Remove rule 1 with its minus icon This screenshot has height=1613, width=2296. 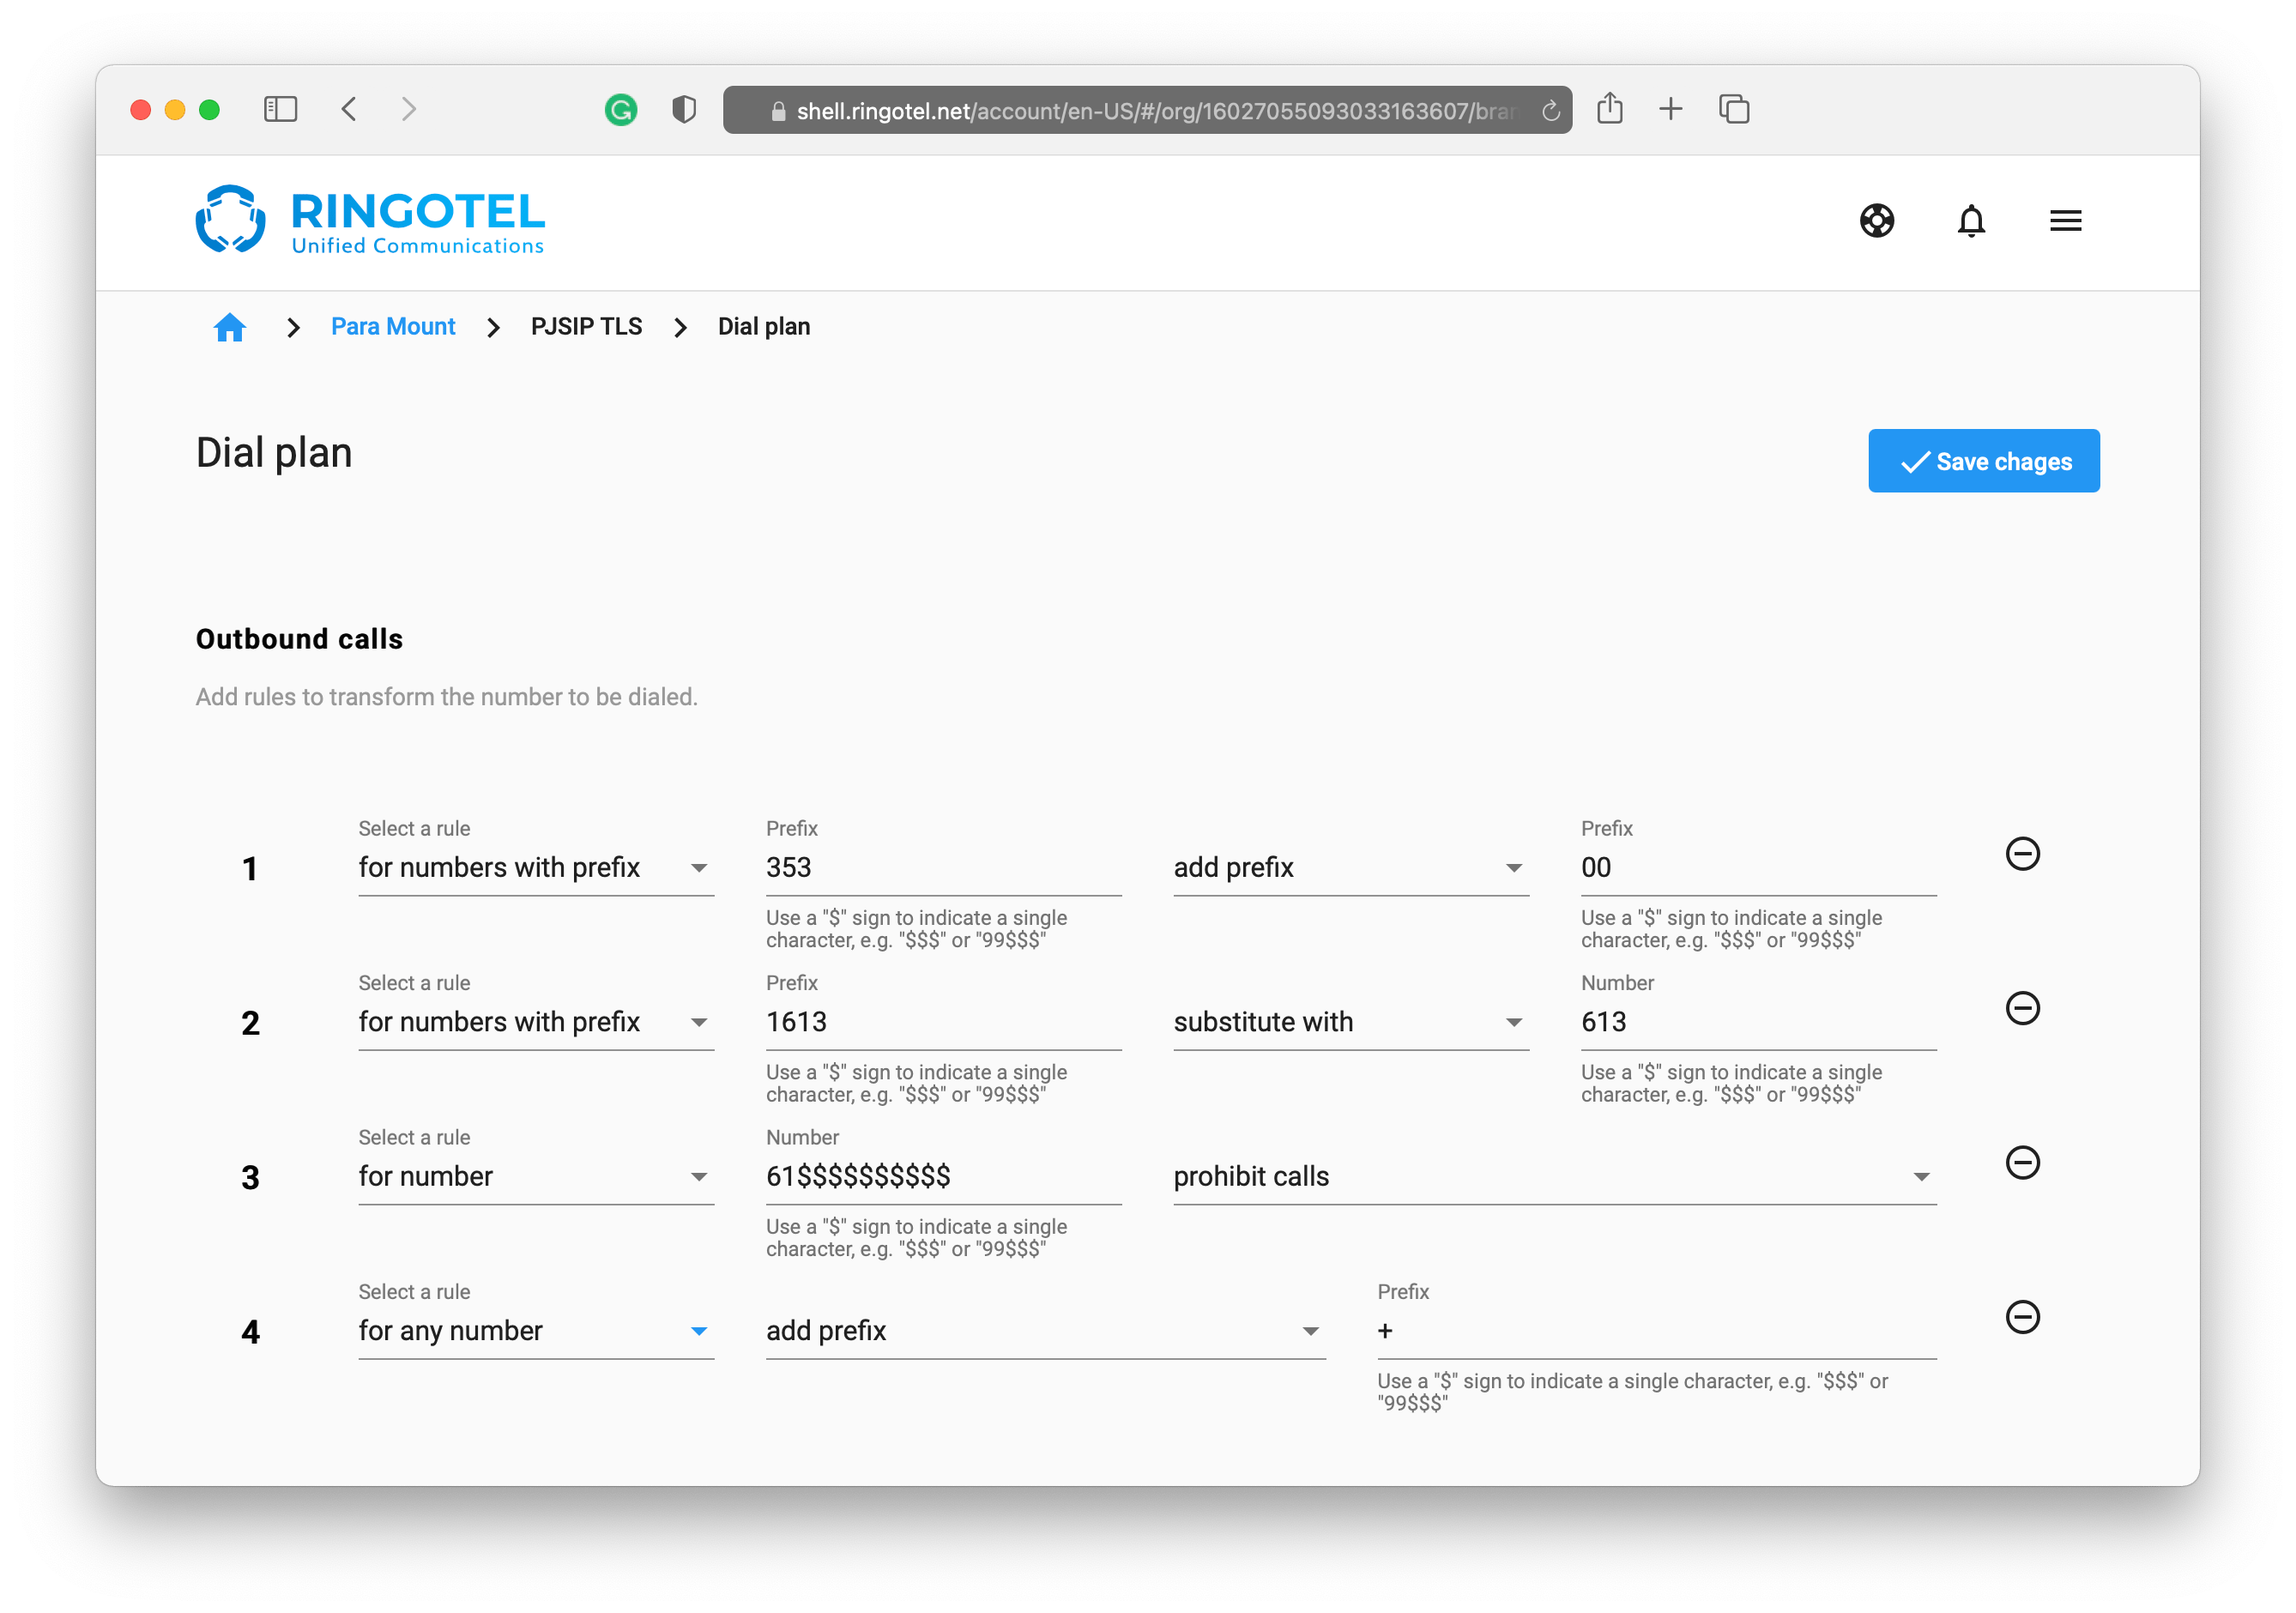pyautogui.click(x=2024, y=853)
